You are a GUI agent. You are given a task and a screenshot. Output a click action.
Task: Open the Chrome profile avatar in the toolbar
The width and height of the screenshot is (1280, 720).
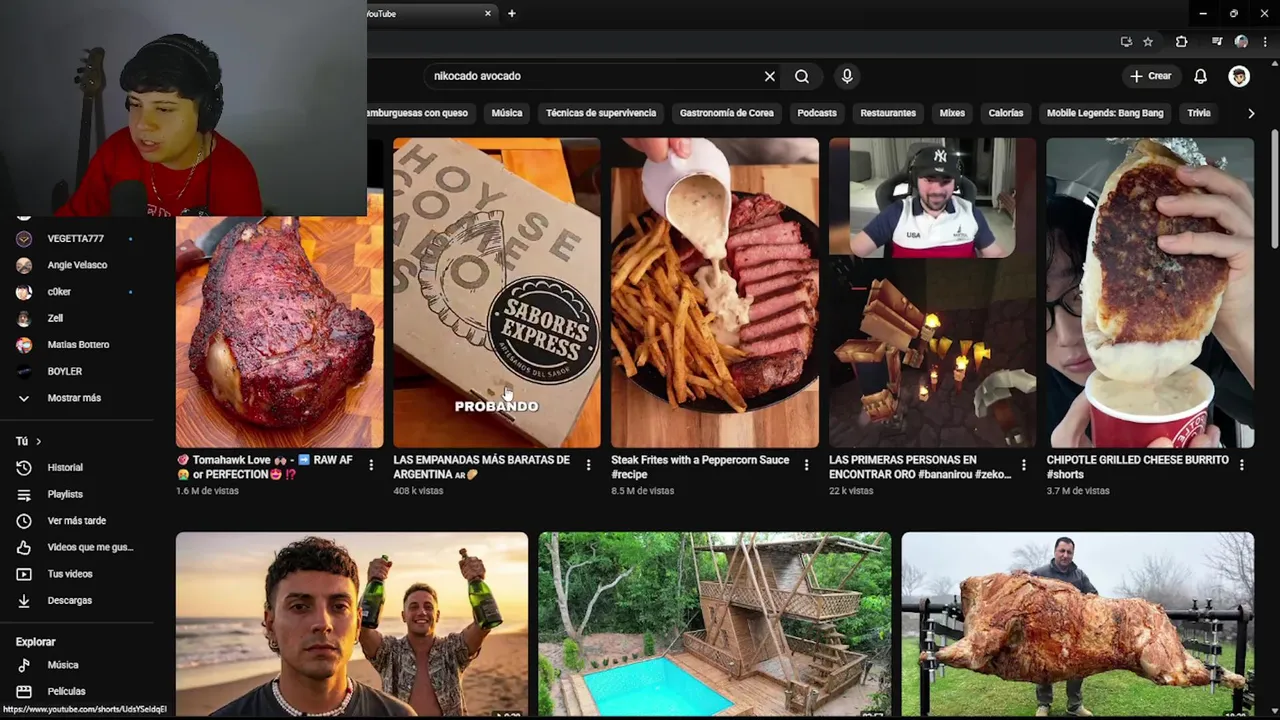1241,42
